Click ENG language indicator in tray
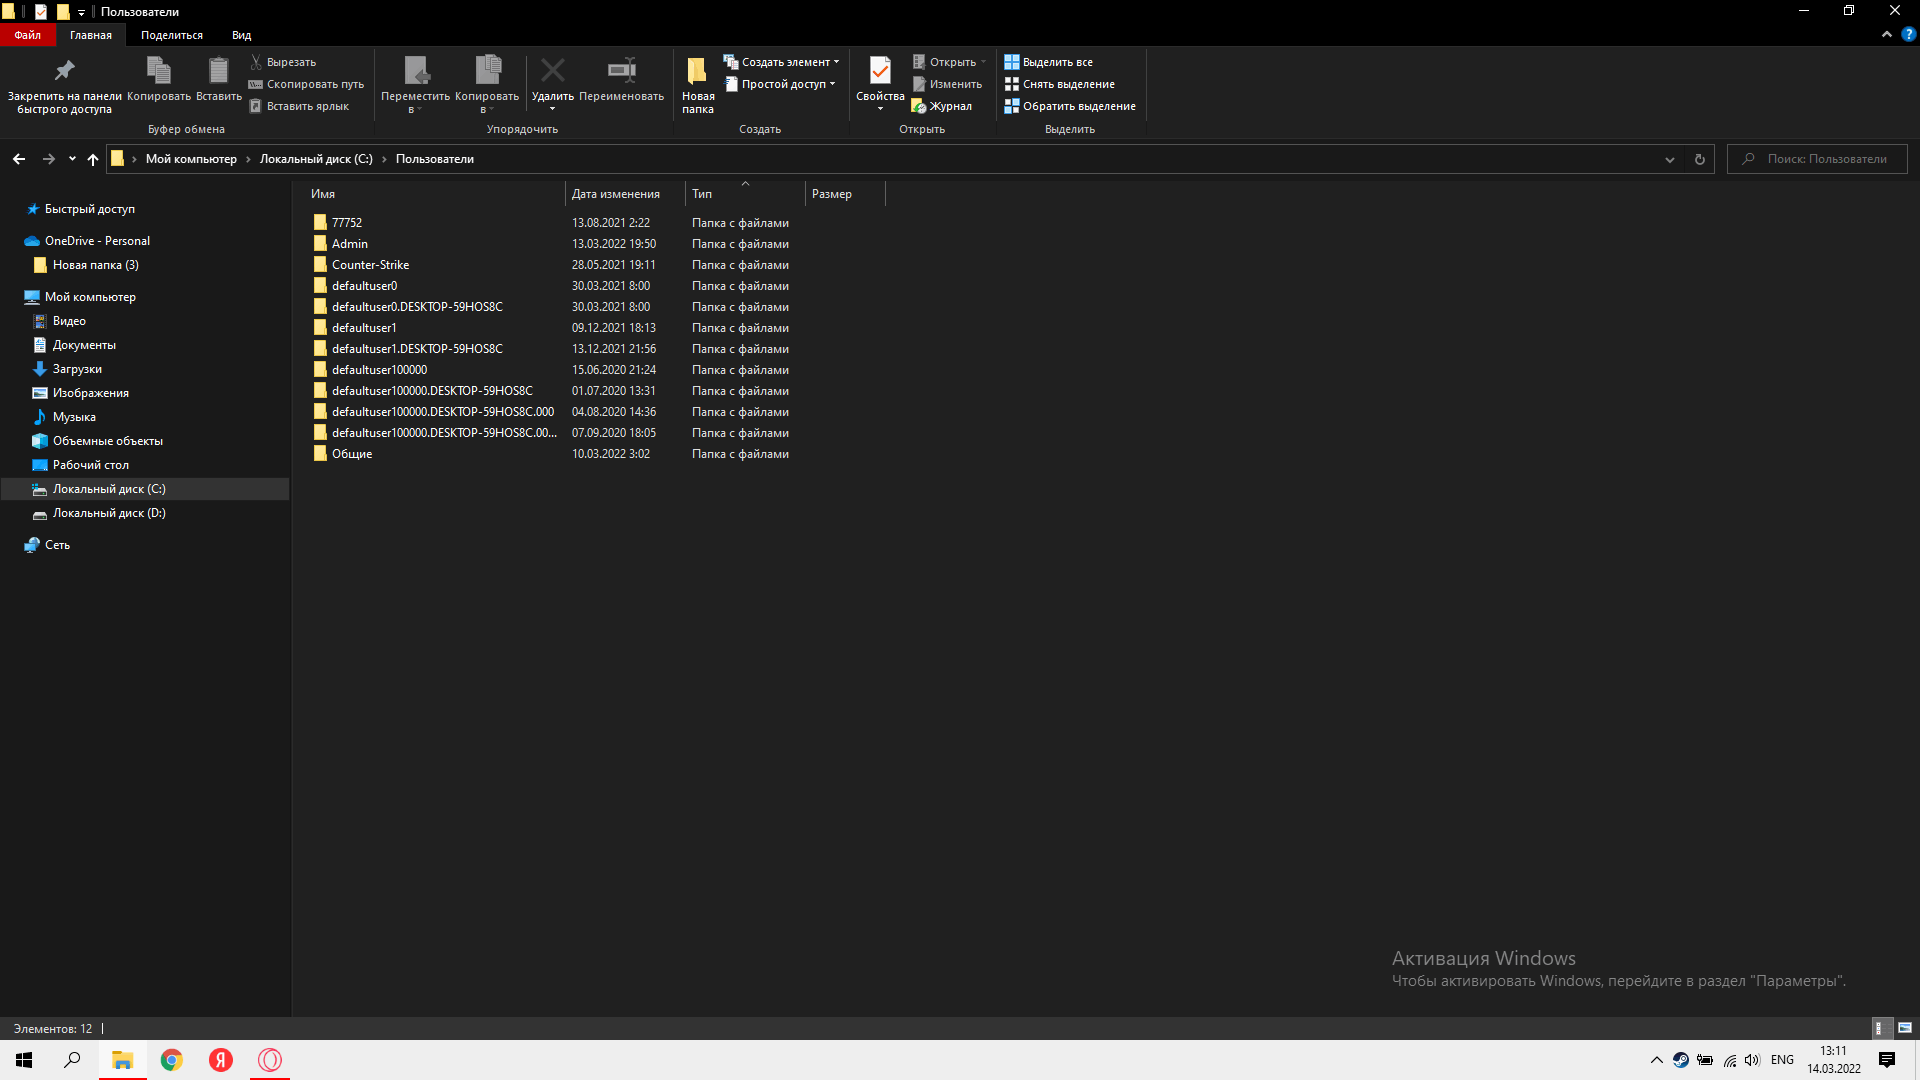 pyautogui.click(x=1782, y=1060)
